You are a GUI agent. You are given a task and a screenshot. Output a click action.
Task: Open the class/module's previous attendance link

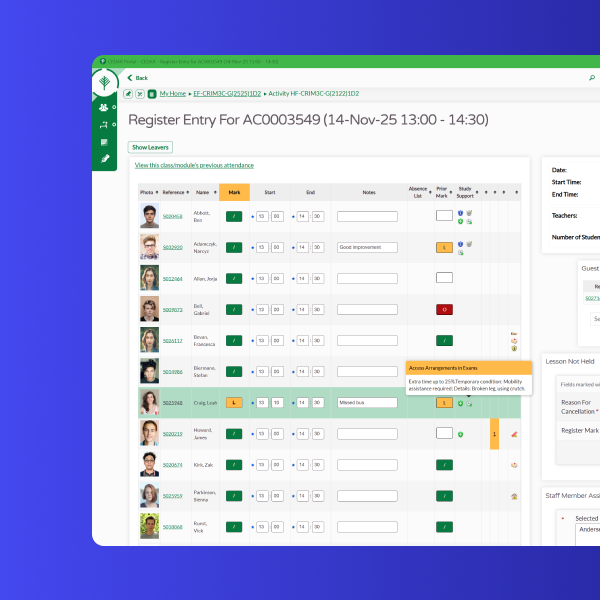[x=194, y=165]
